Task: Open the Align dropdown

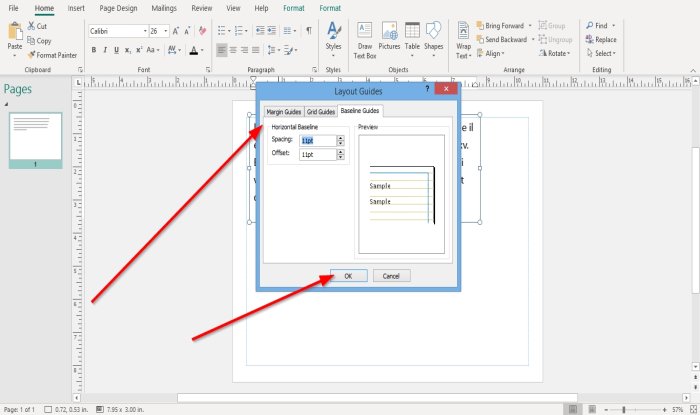Action: pyautogui.click(x=491, y=54)
